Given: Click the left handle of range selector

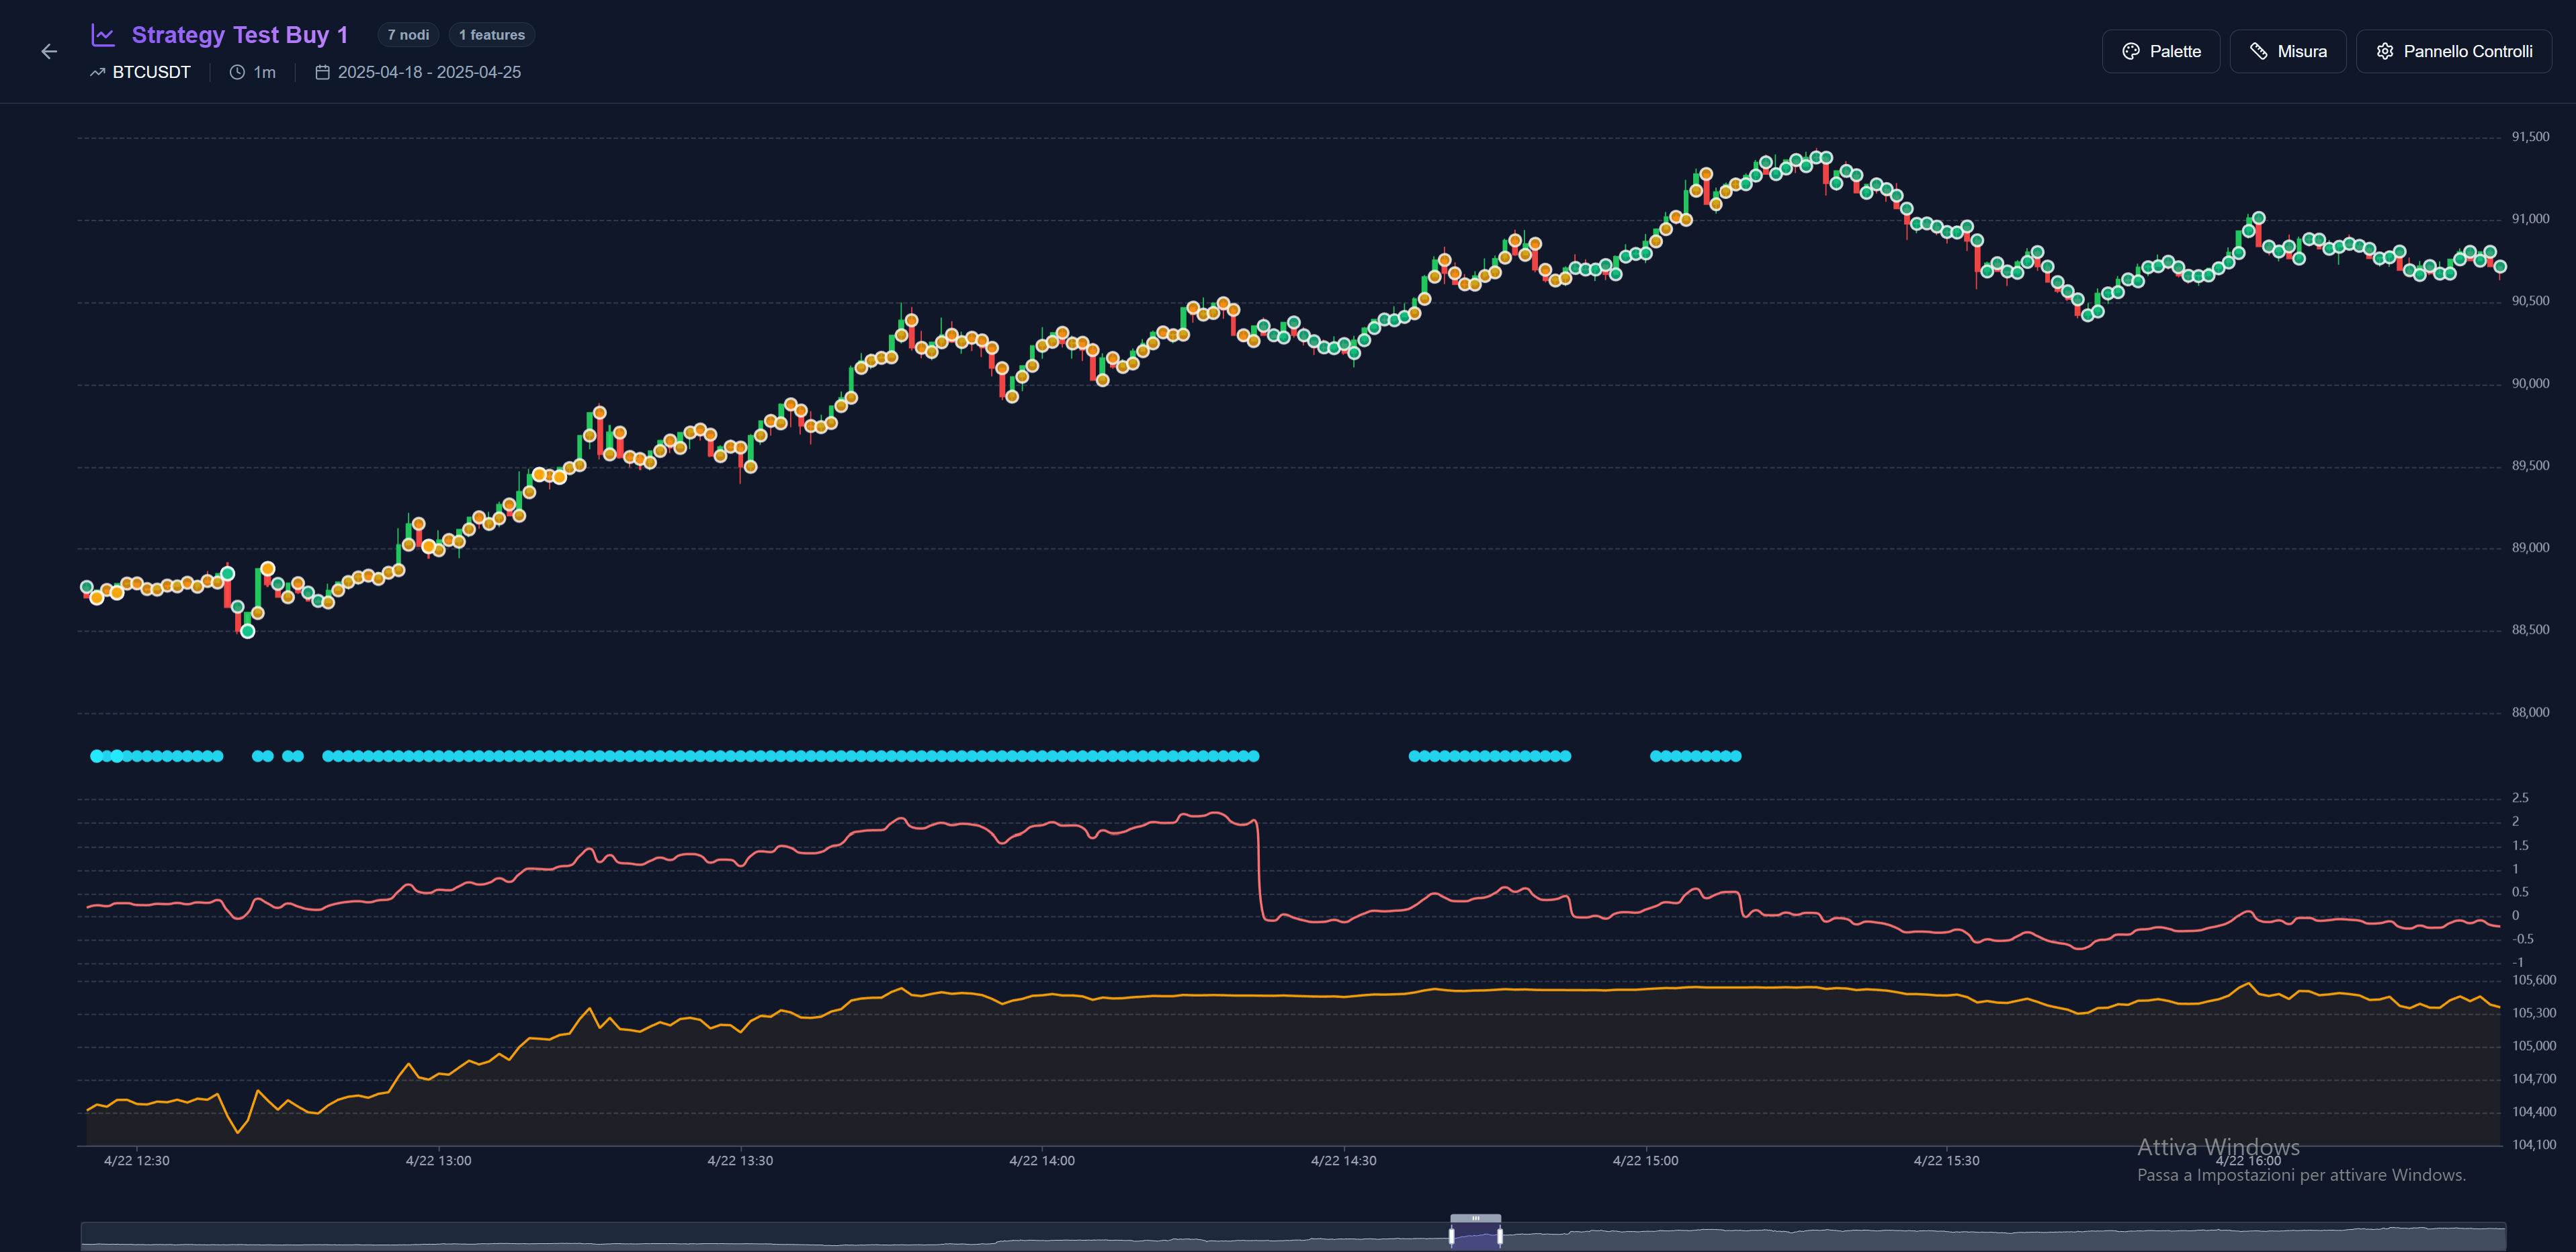Looking at the screenshot, I should 1451,1236.
